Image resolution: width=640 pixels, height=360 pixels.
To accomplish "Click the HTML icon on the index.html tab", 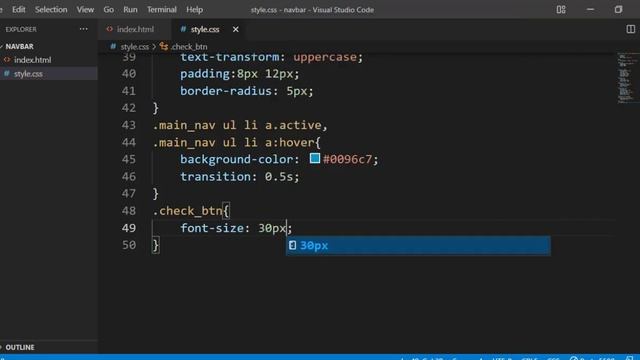I will click(x=109, y=29).
